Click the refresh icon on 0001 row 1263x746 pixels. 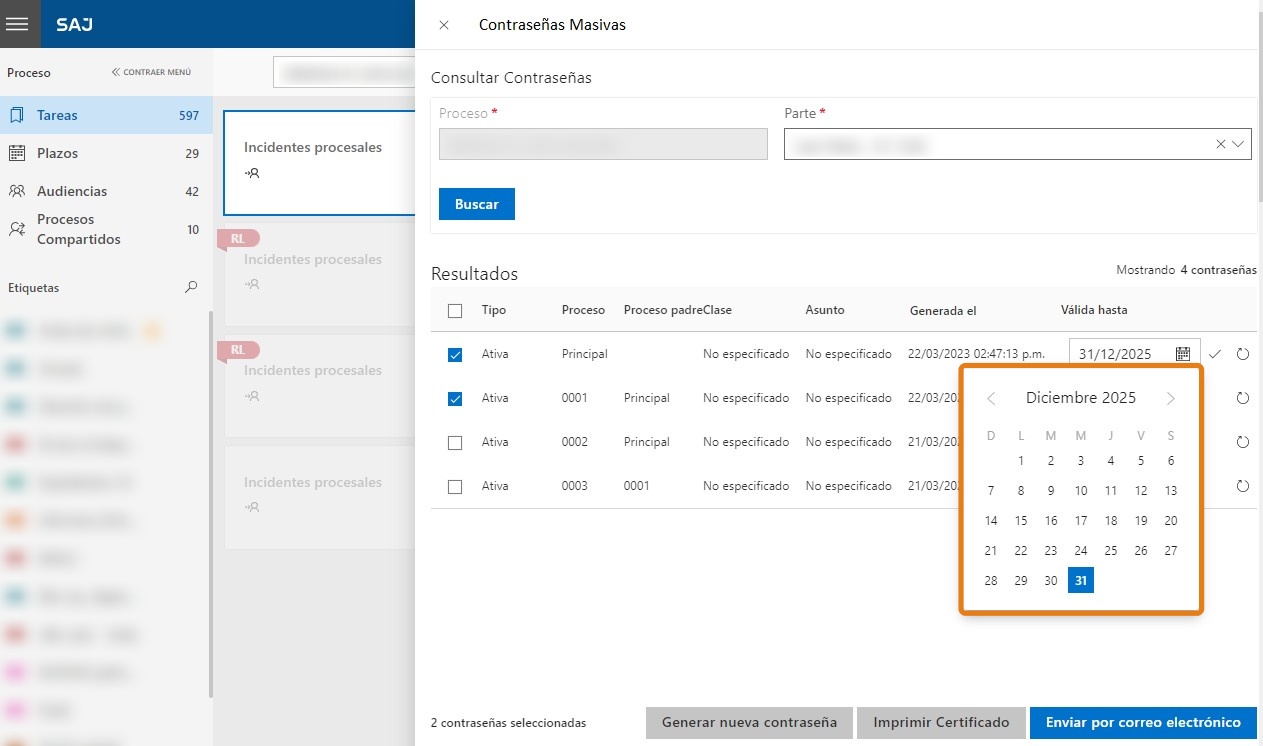pos(1243,398)
